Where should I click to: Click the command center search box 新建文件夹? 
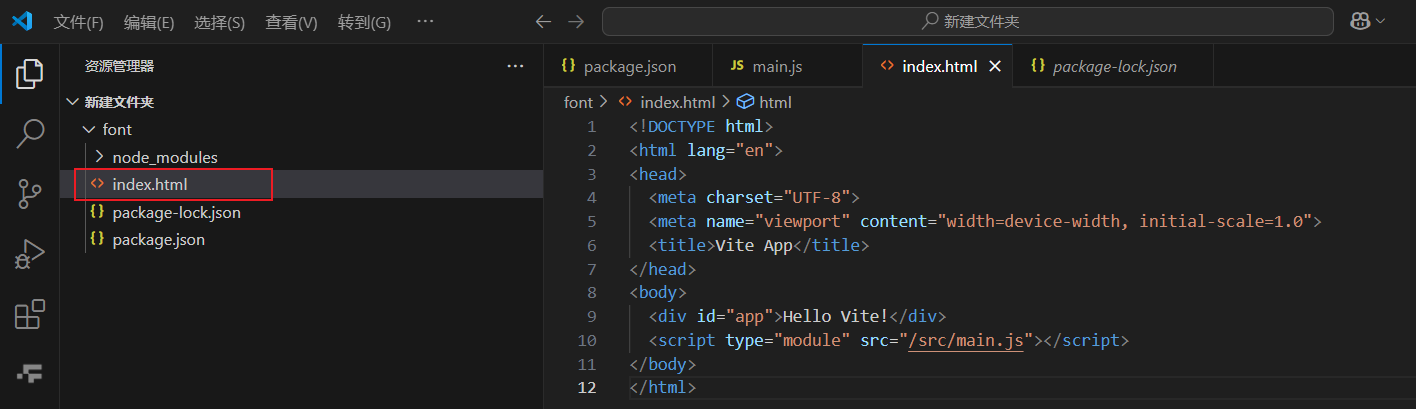tap(968, 21)
